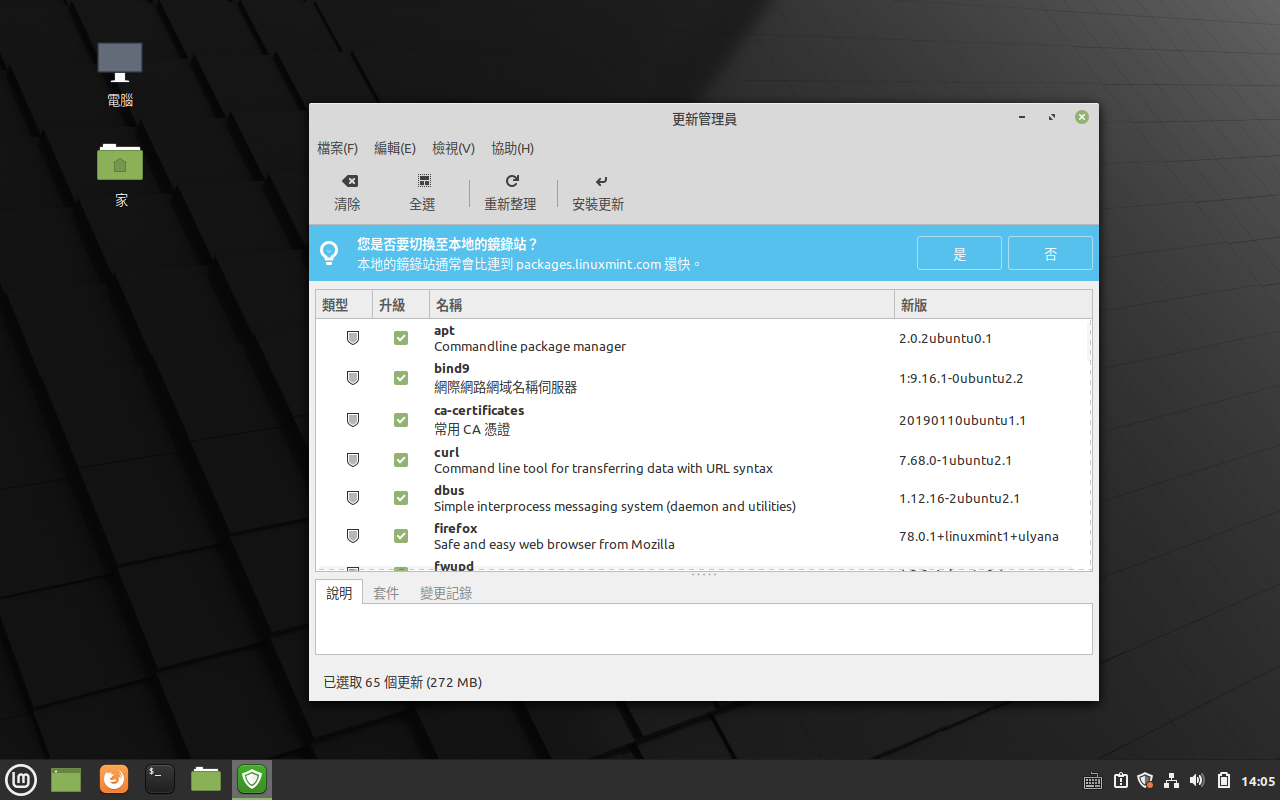Click the volume tray icon
This screenshot has width=1280, height=800.
point(1198,780)
